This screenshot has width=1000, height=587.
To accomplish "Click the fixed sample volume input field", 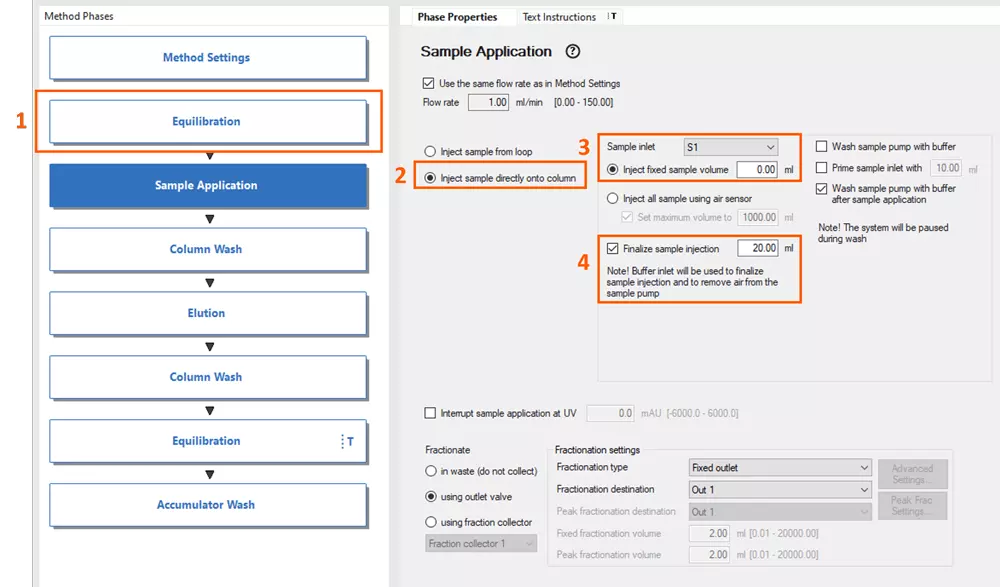I will click(x=757, y=170).
